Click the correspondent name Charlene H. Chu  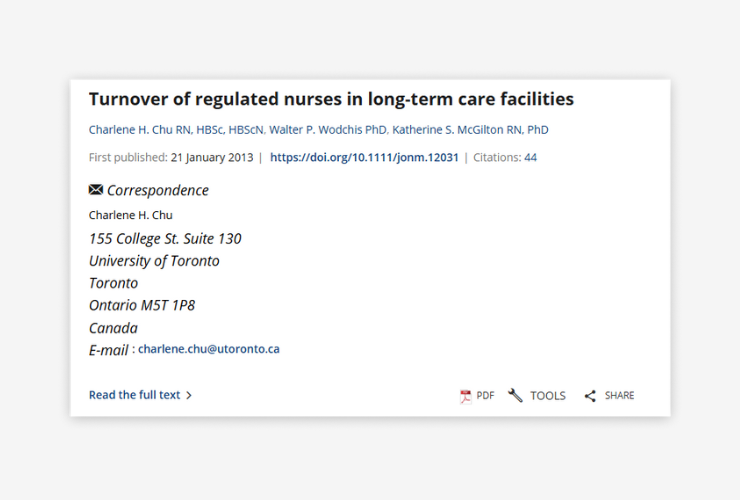point(131,215)
